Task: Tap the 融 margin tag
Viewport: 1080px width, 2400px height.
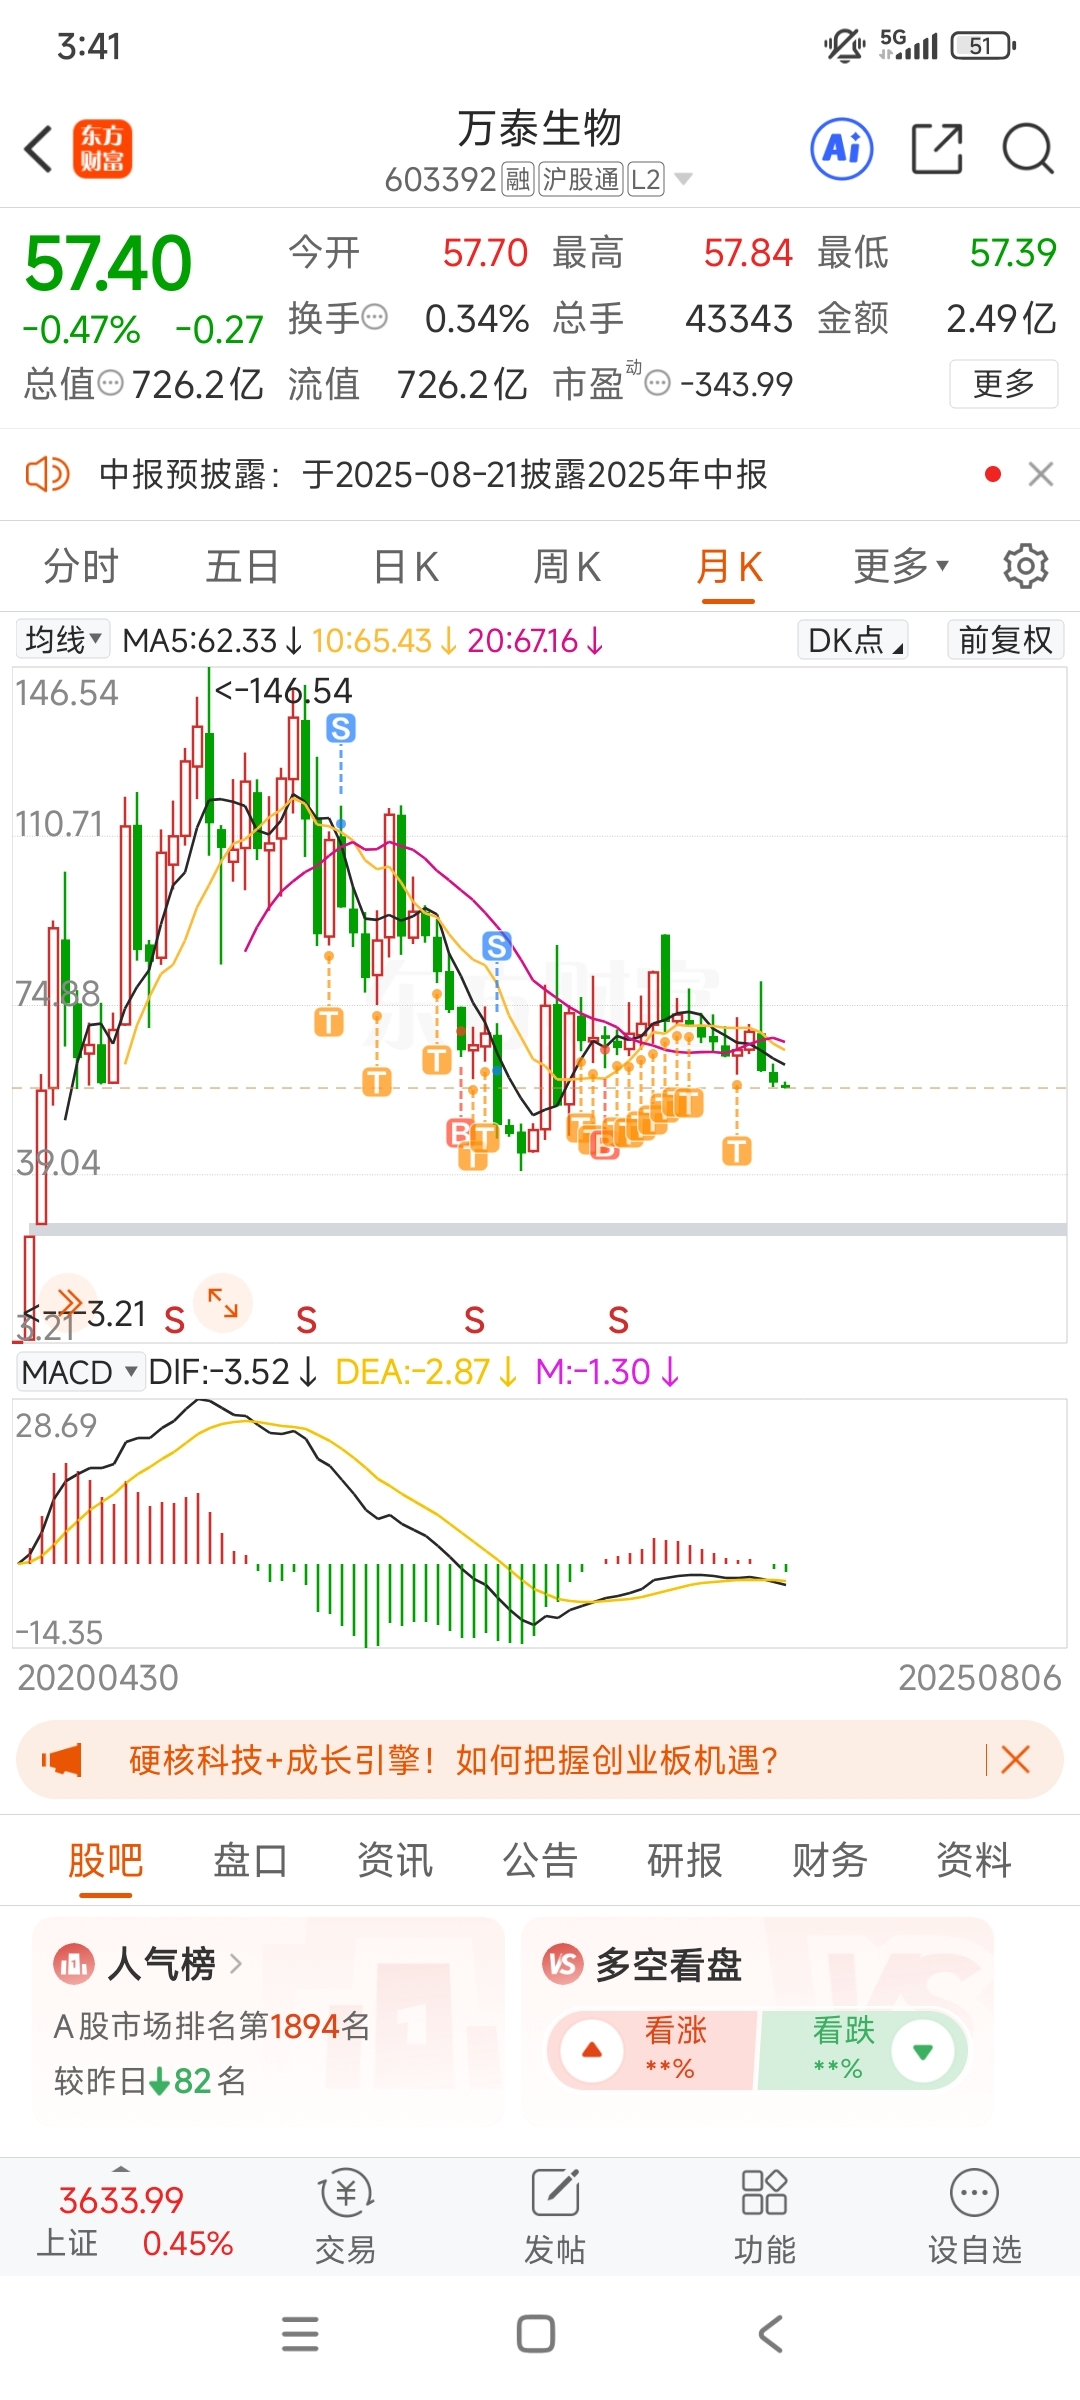Action: (518, 180)
